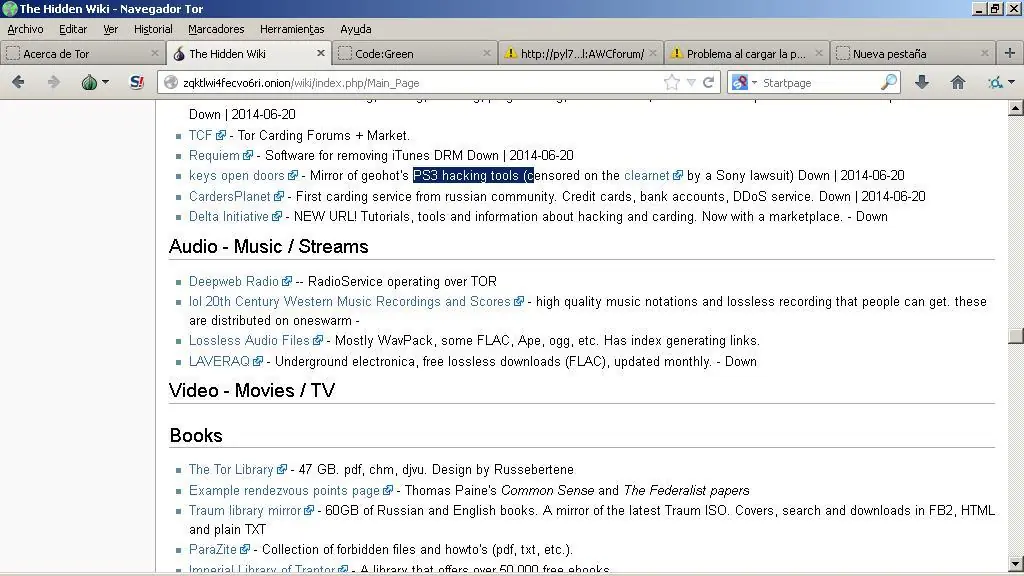Open the Marcadores menu
1024x576 pixels.
point(216,29)
